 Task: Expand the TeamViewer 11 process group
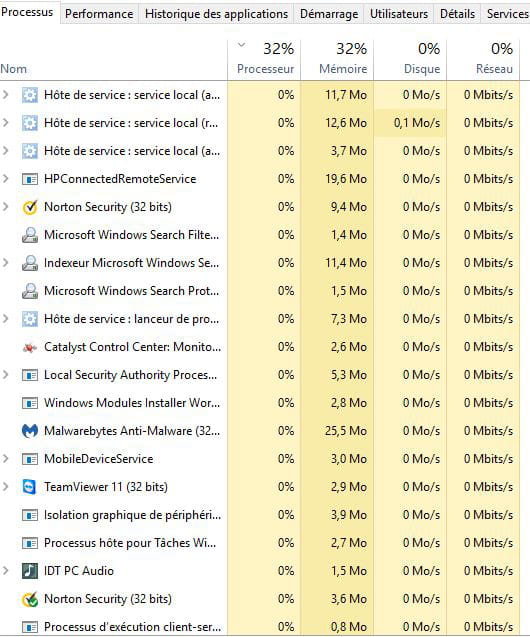(x=6, y=487)
